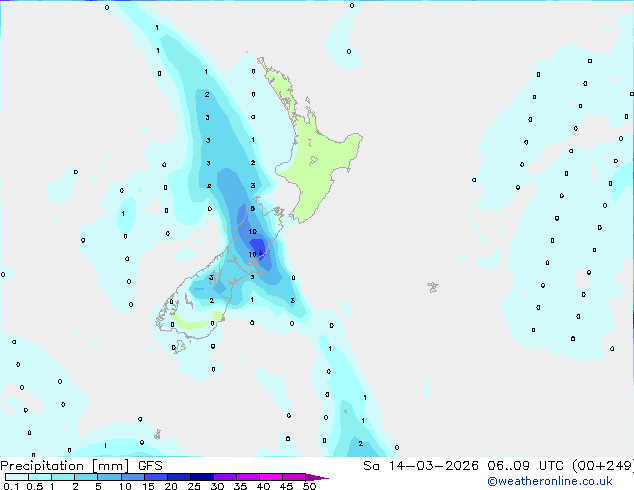Pick the 45–50 mm legend color swatch
This screenshot has height=490, width=634.
[x=294, y=477]
